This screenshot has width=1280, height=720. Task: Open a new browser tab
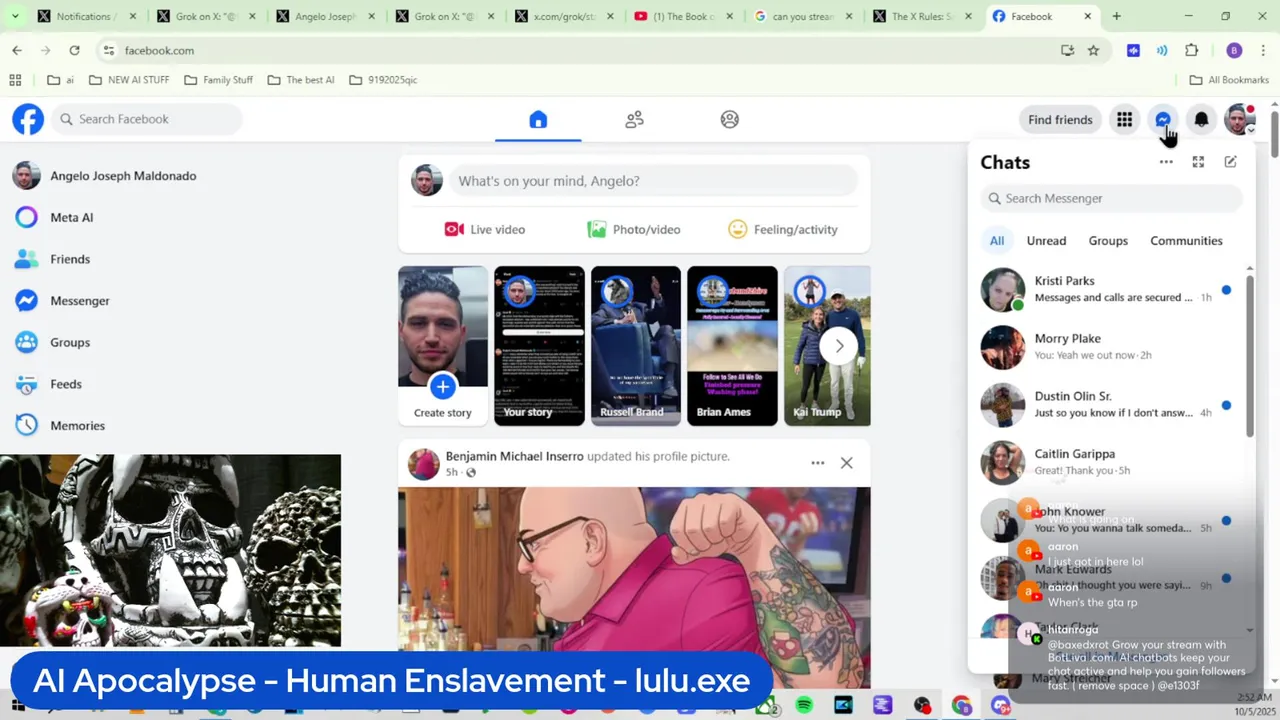pyautogui.click(x=1116, y=16)
